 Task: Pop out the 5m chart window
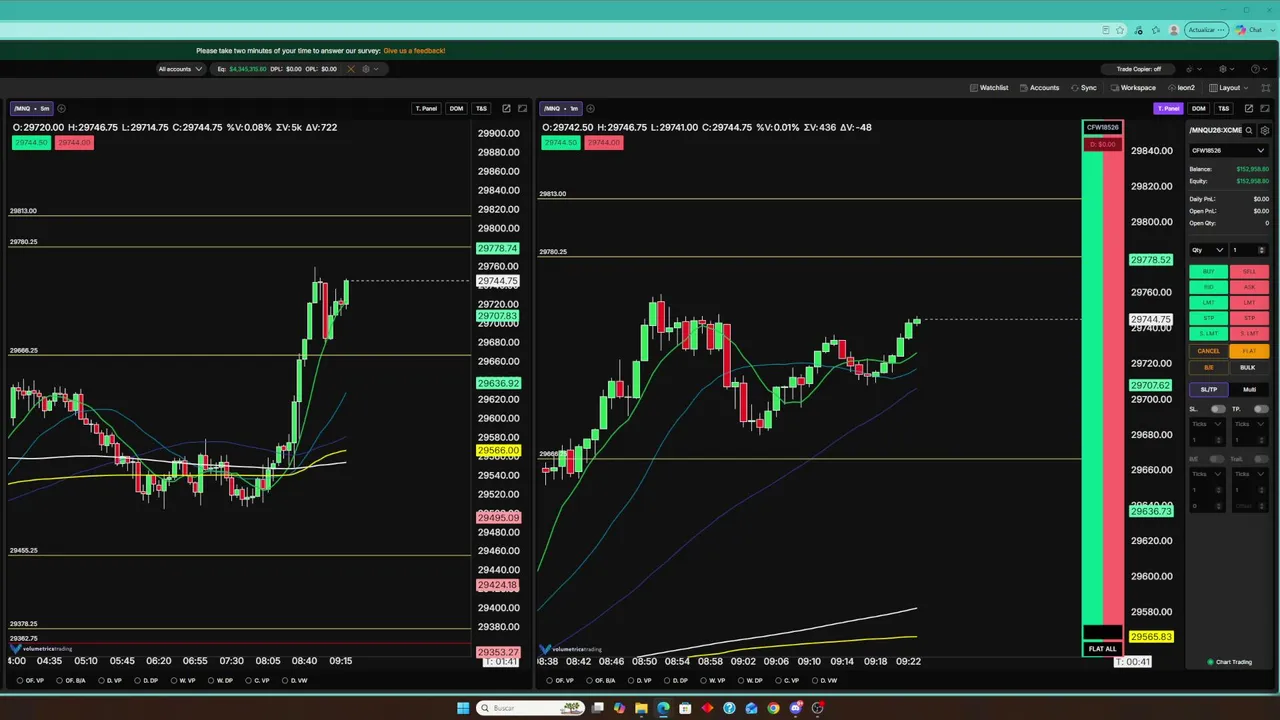coord(506,108)
